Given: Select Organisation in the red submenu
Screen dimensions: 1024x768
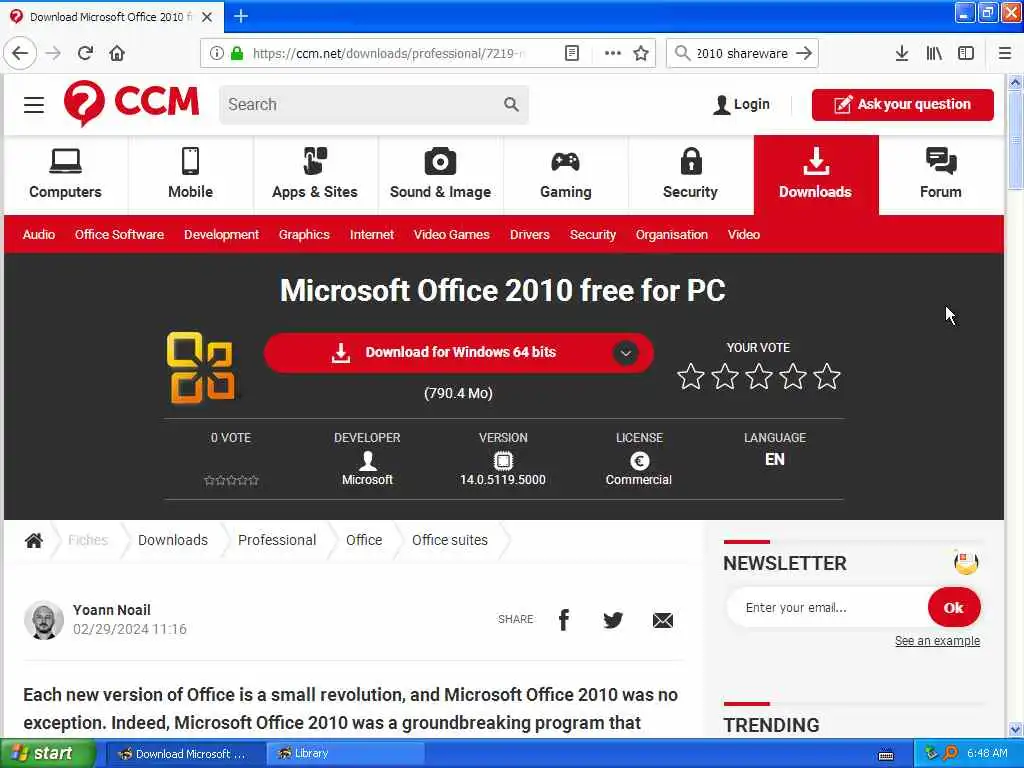Looking at the screenshot, I should click(671, 234).
